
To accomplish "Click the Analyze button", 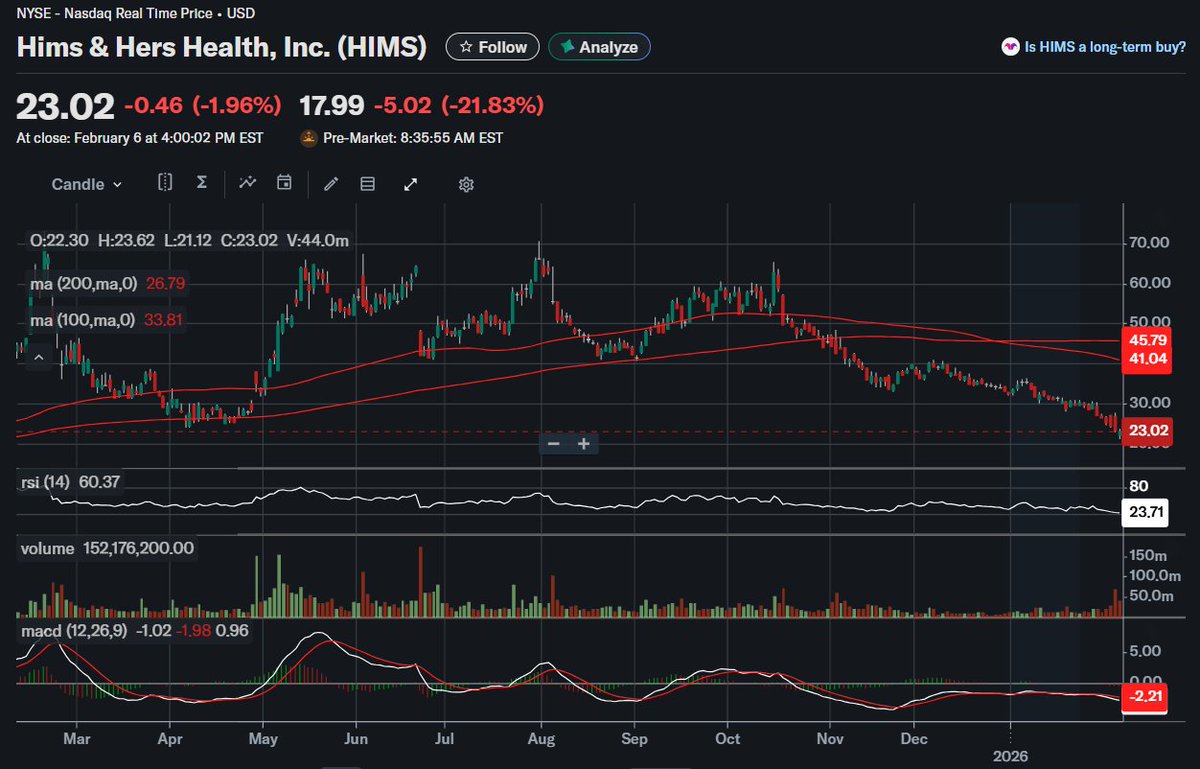I will tap(600, 47).
